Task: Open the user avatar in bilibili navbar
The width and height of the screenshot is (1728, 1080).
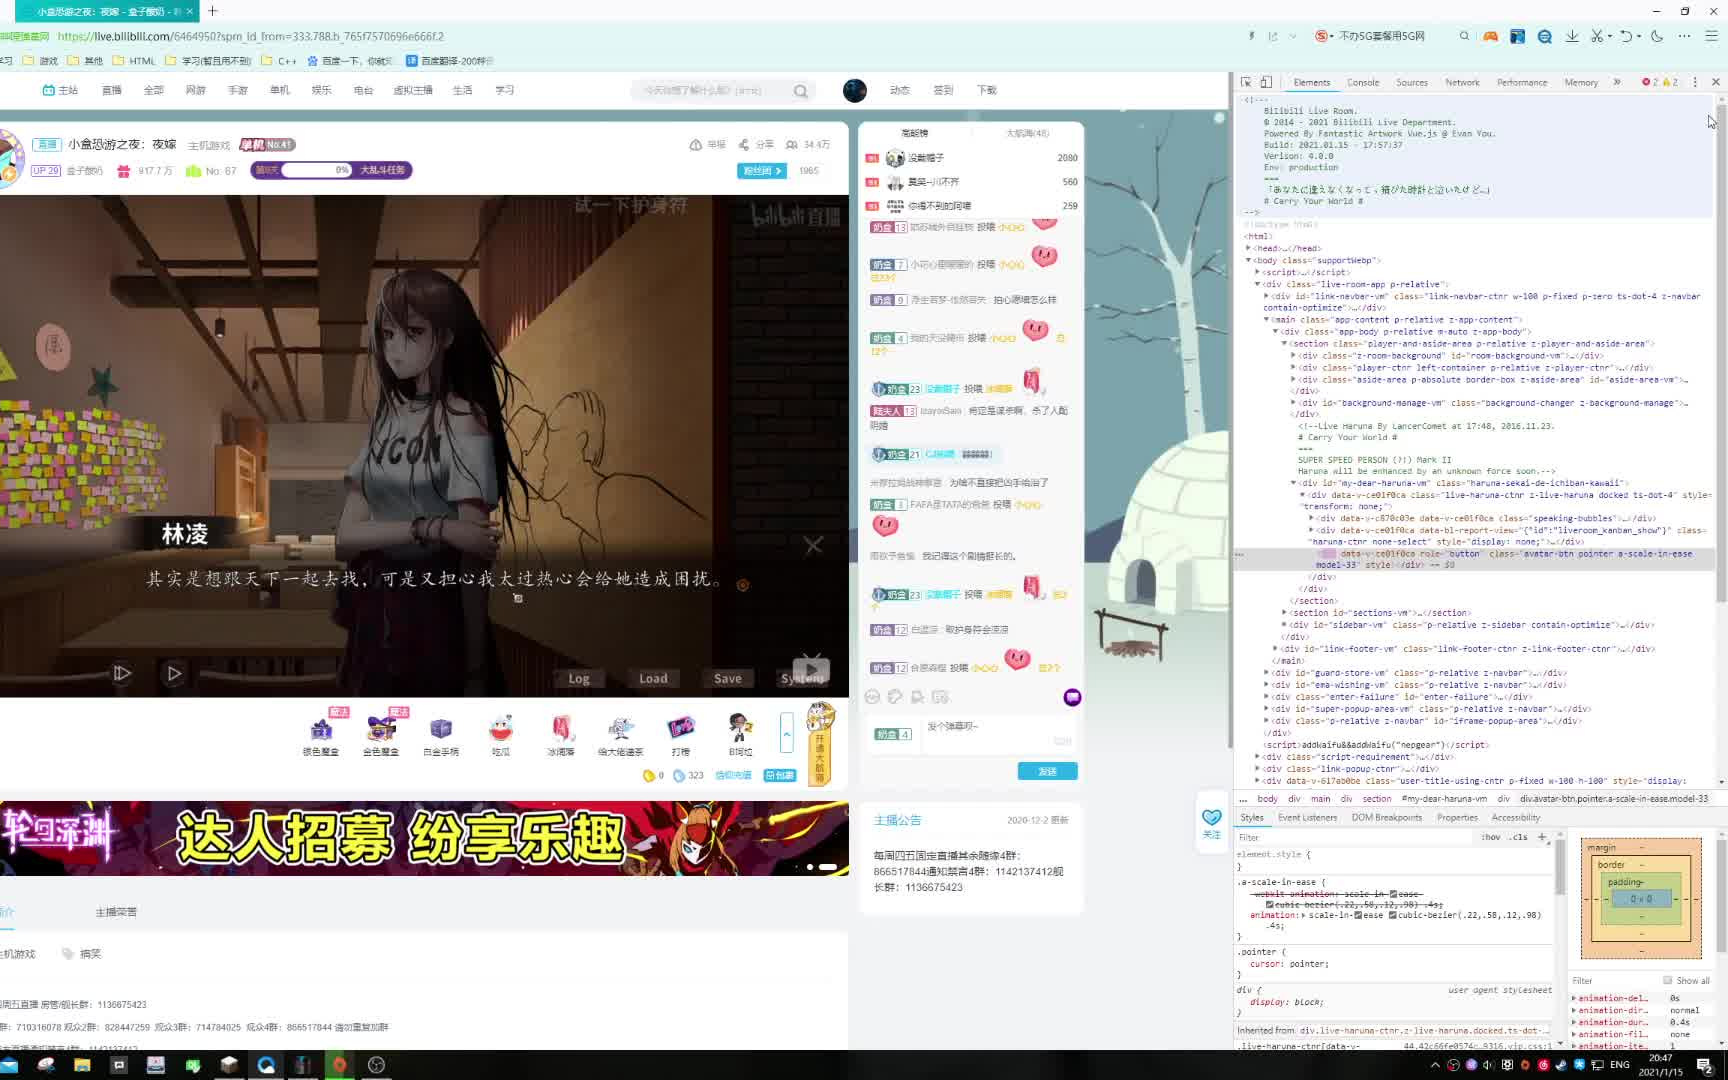Action: click(855, 90)
